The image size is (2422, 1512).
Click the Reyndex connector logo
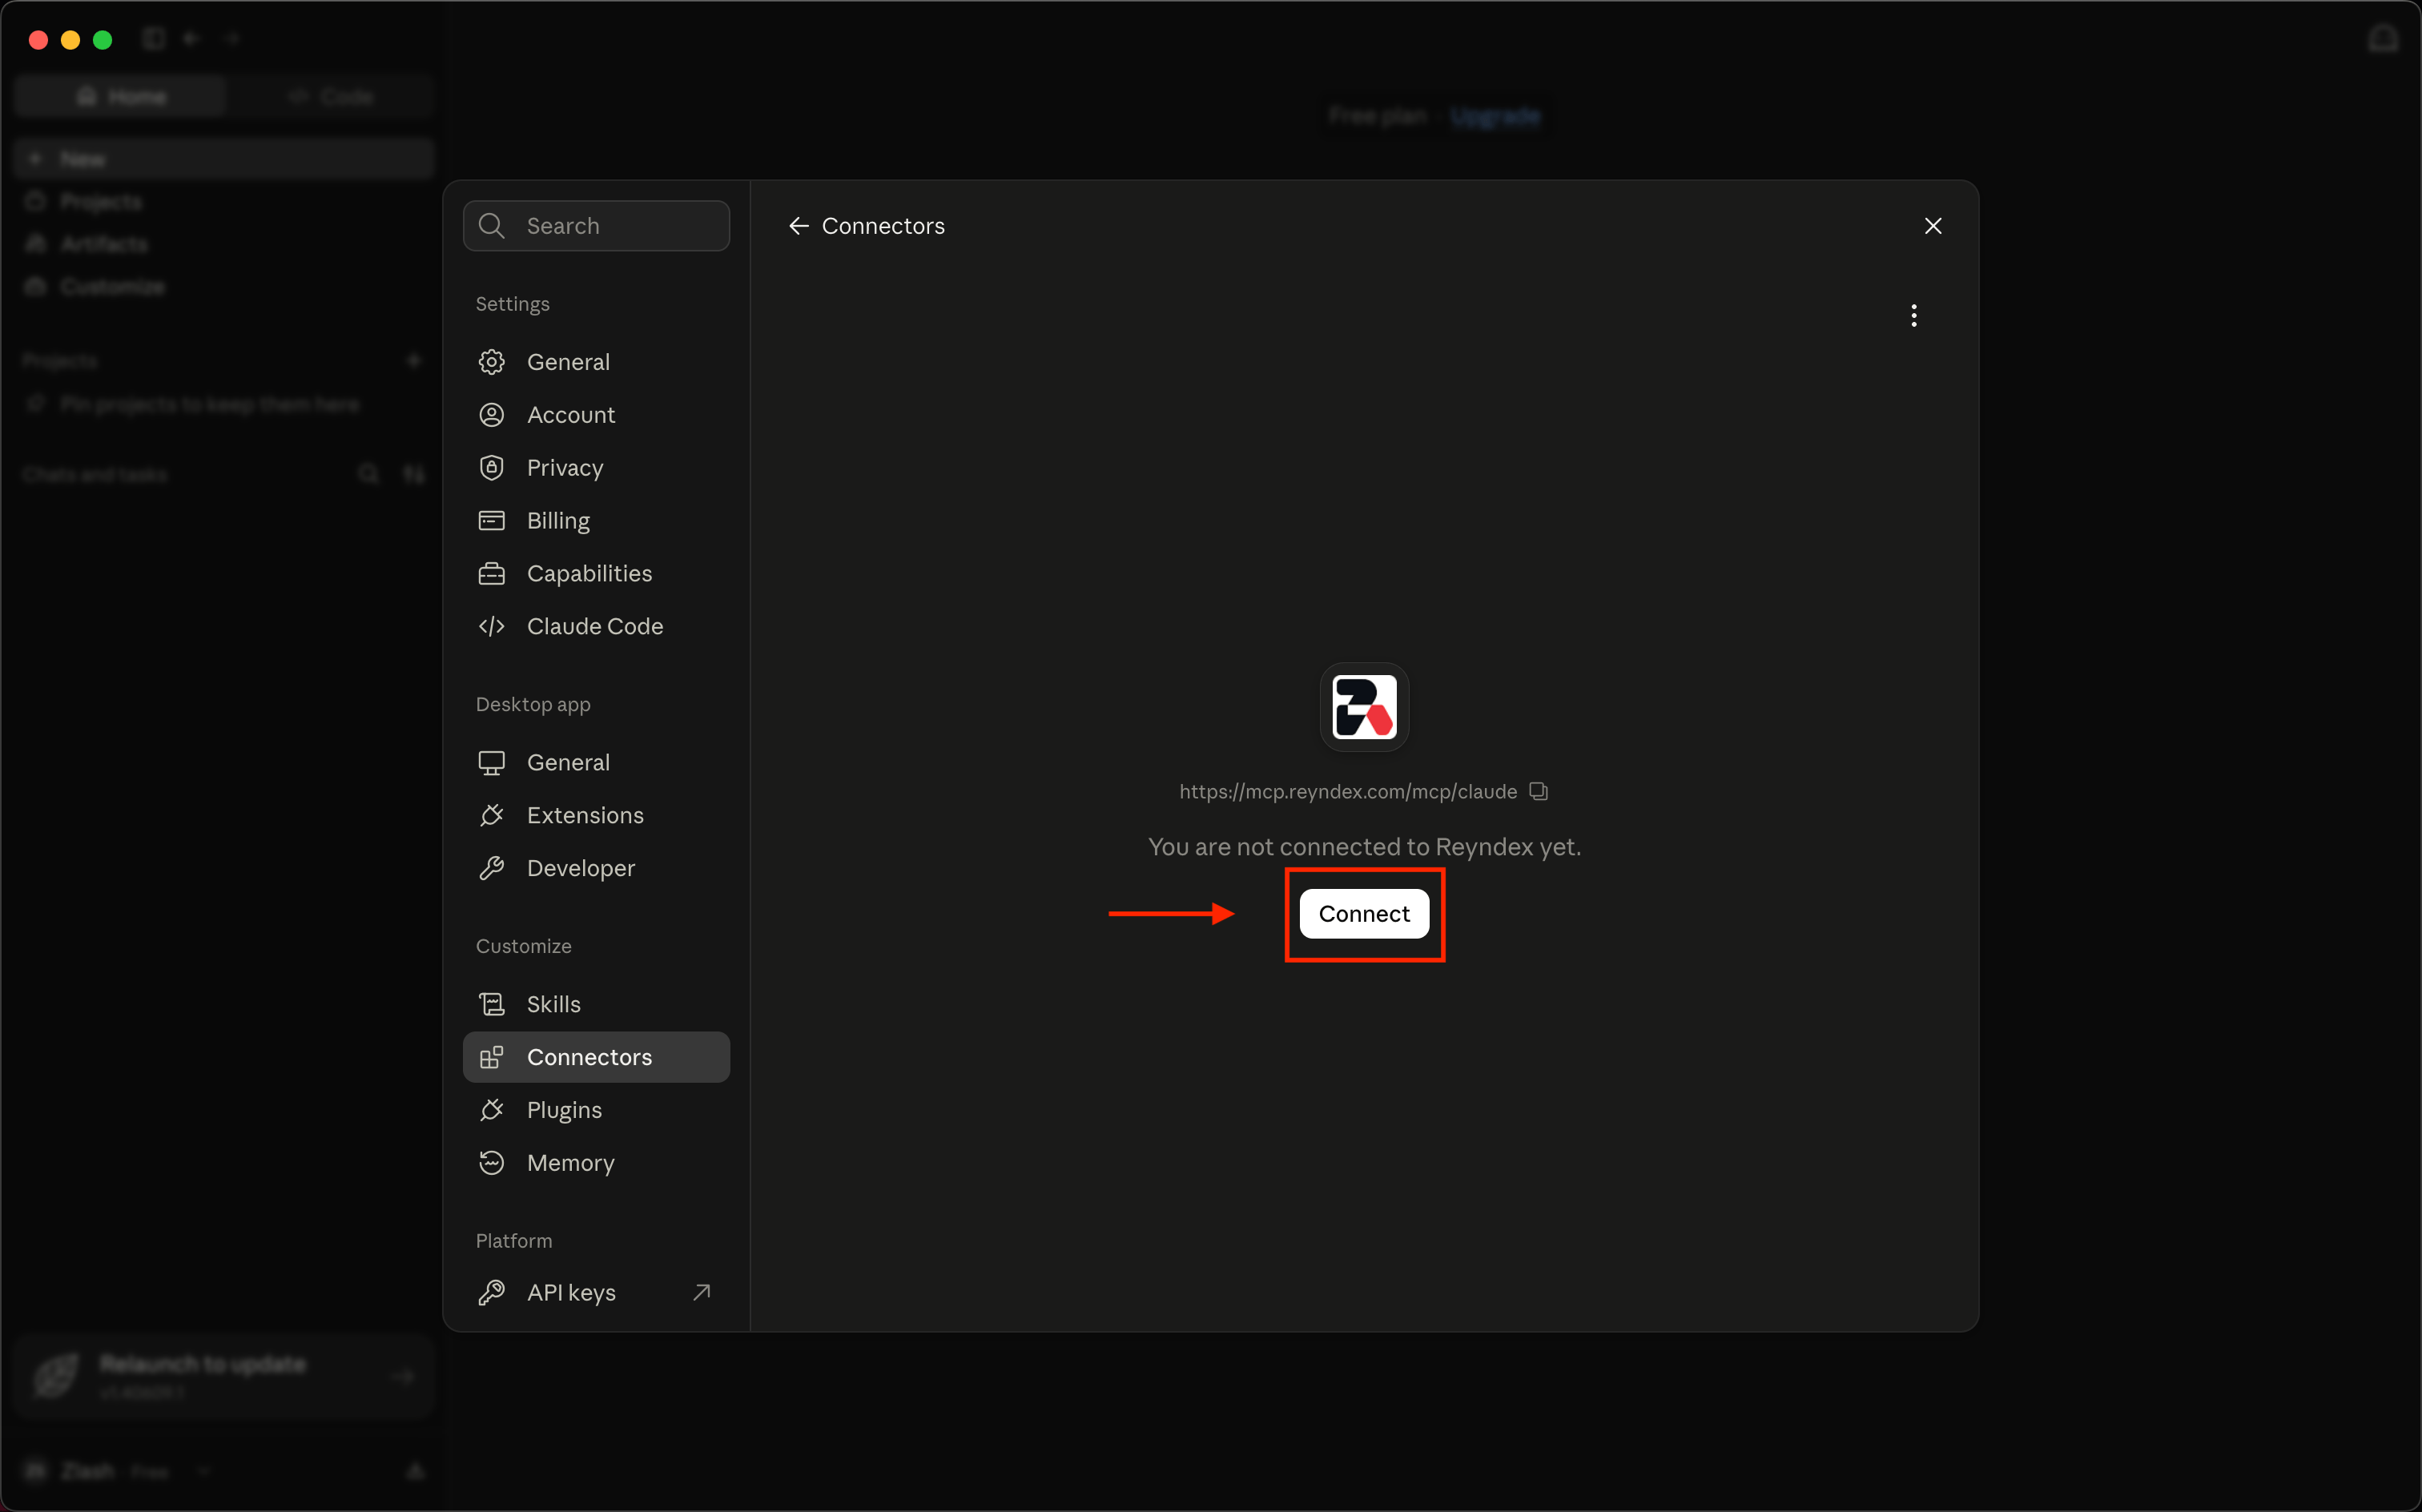tap(1364, 707)
